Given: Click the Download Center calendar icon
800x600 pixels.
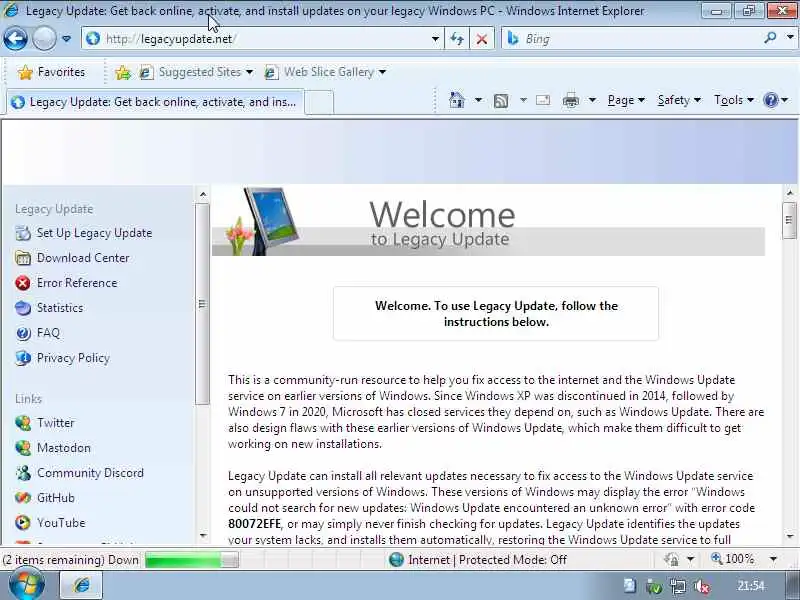Looking at the screenshot, I should tap(23, 258).
